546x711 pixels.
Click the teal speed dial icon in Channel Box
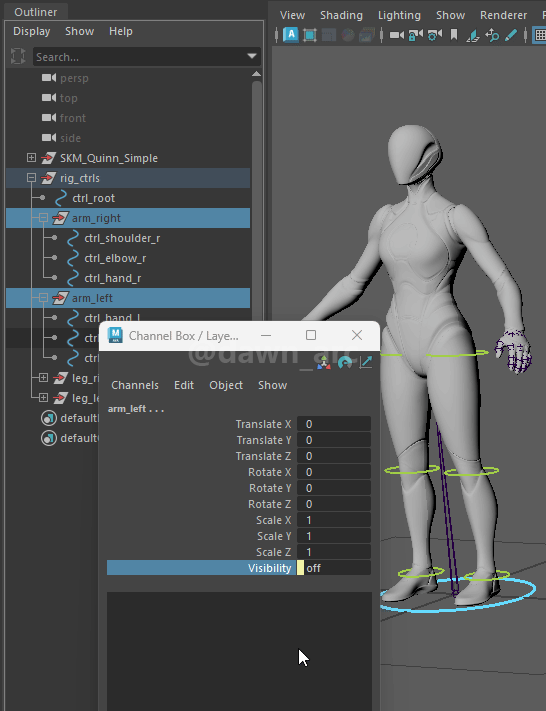point(346,362)
